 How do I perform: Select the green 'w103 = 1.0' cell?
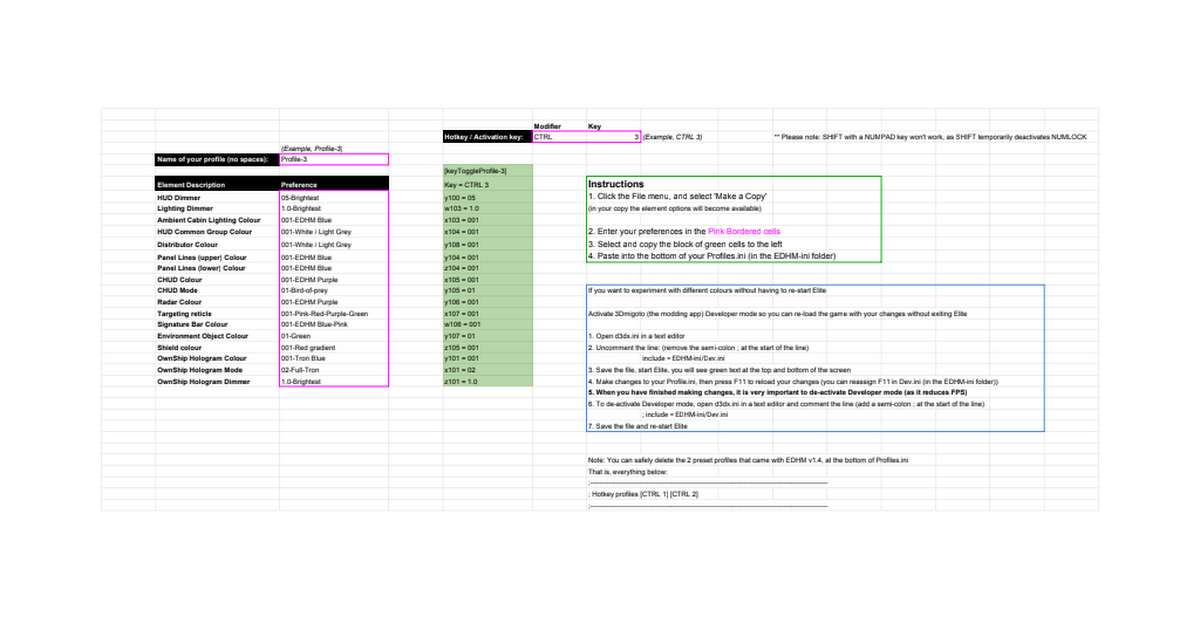coord(487,209)
